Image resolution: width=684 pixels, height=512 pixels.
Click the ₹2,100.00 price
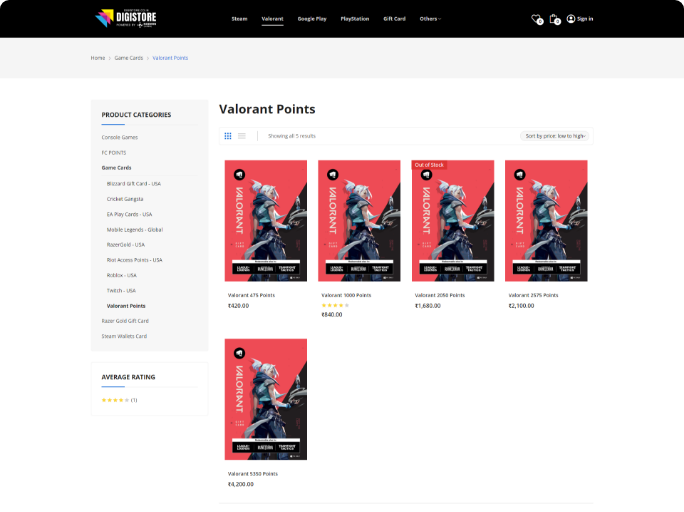521,306
